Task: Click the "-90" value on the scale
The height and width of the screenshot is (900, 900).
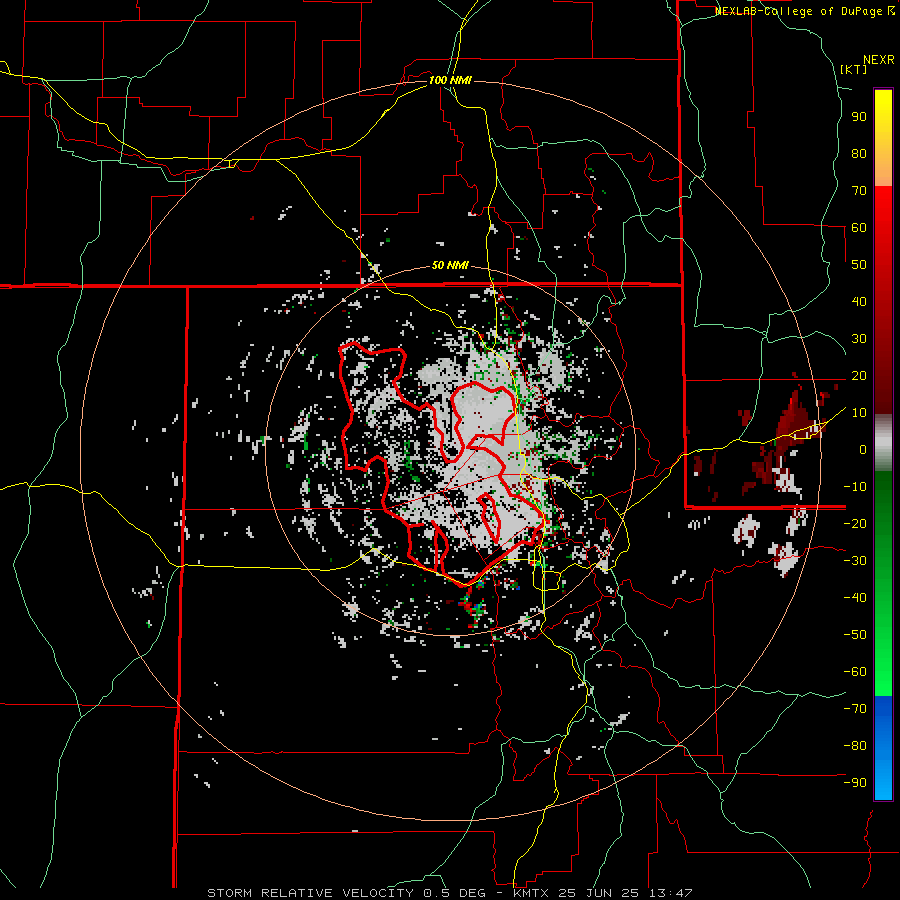Action: pyautogui.click(x=855, y=783)
